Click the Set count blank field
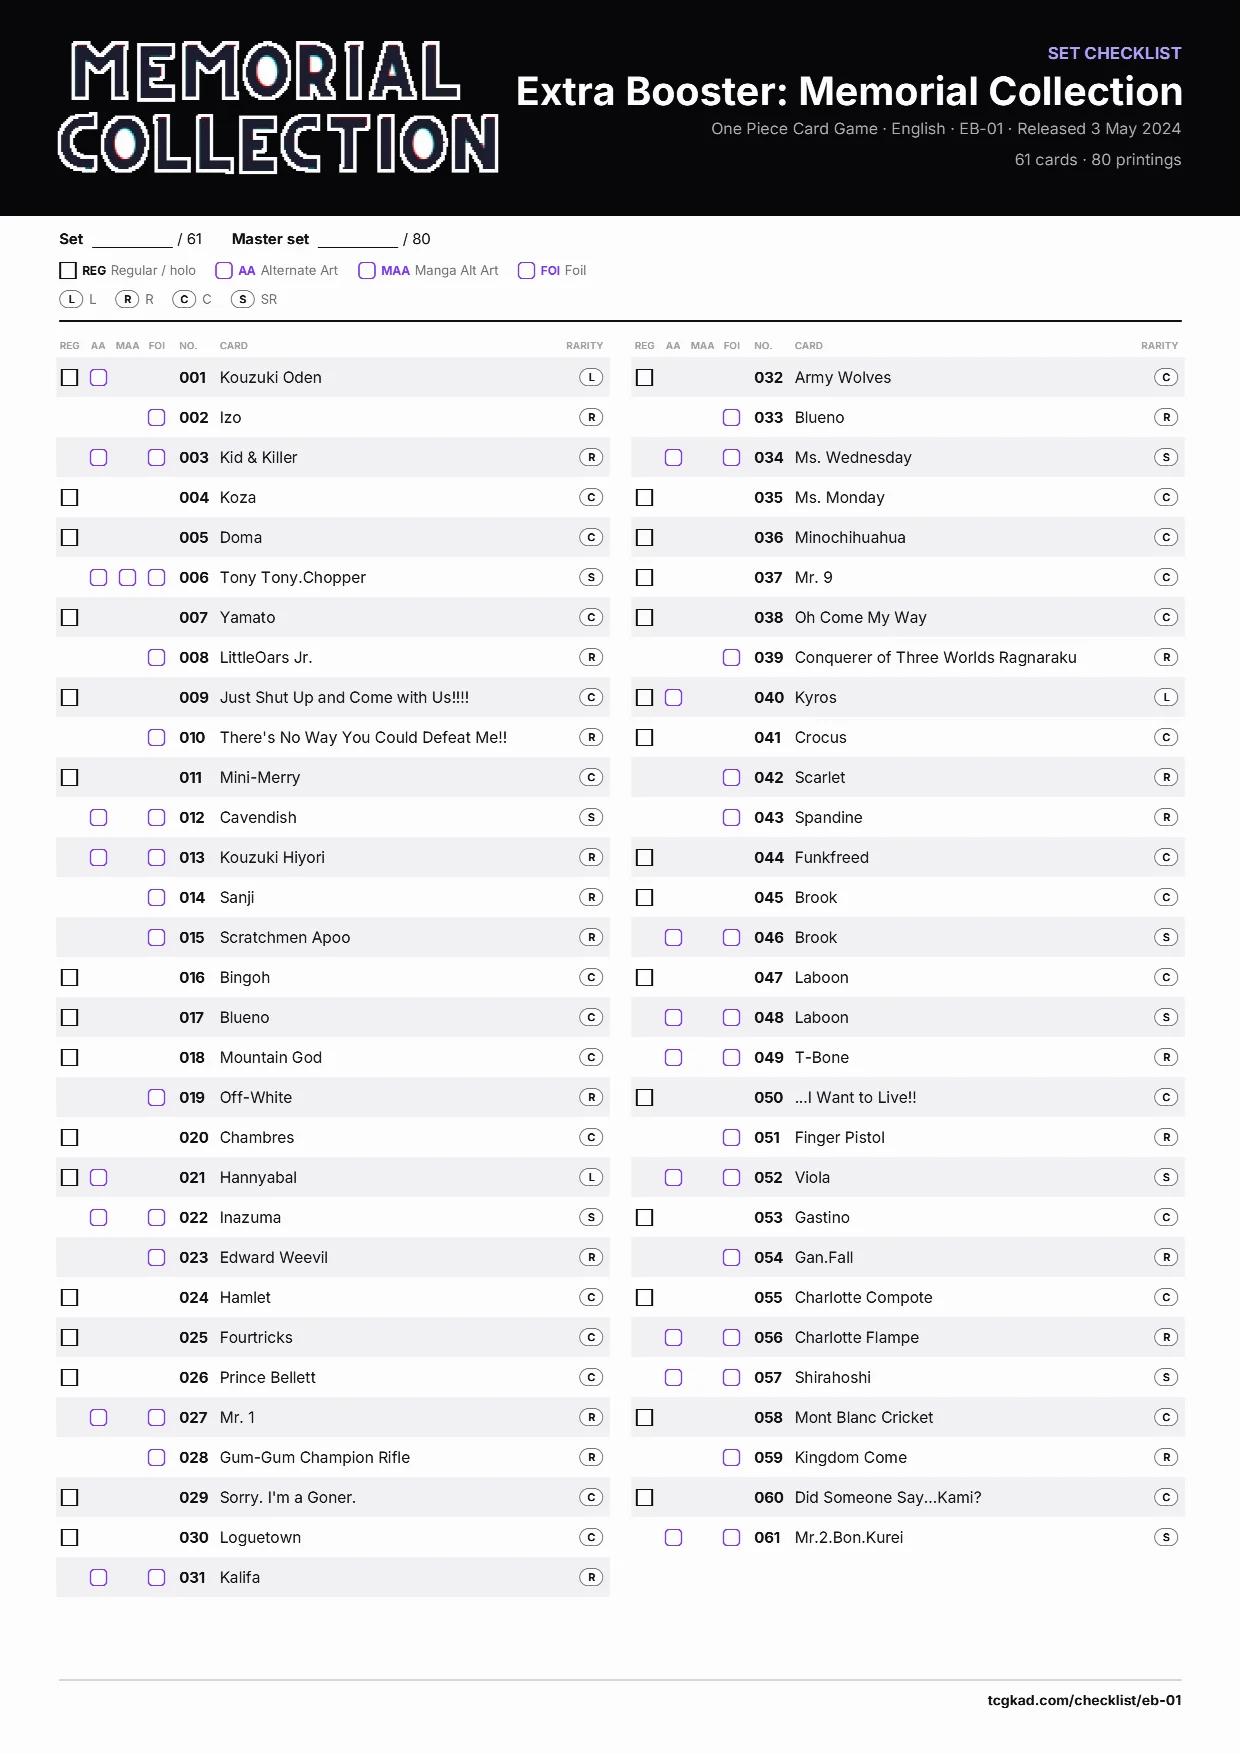 (132, 240)
